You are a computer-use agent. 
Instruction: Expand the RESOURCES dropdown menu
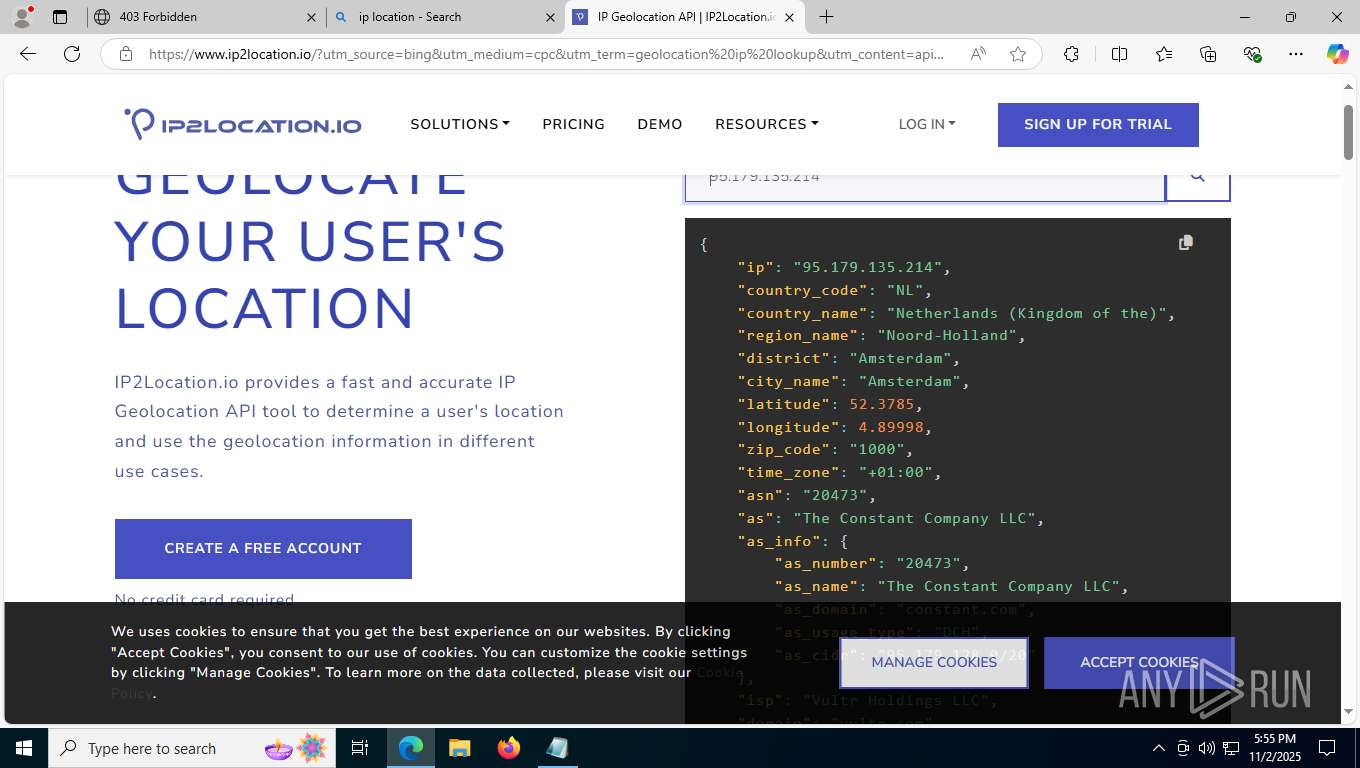coord(767,124)
